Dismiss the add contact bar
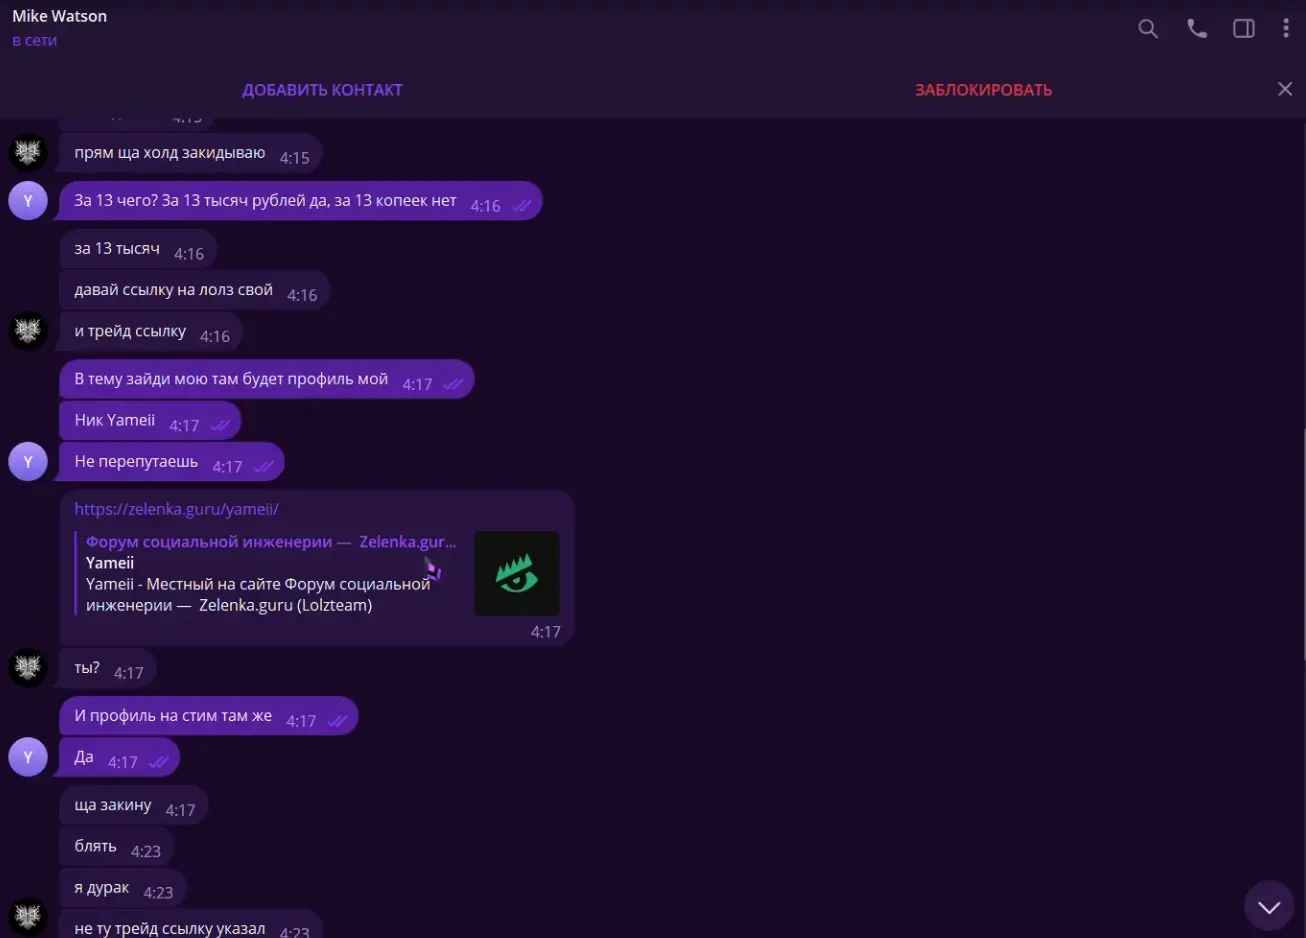This screenshot has height=938, width=1306. [x=1285, y=90]
